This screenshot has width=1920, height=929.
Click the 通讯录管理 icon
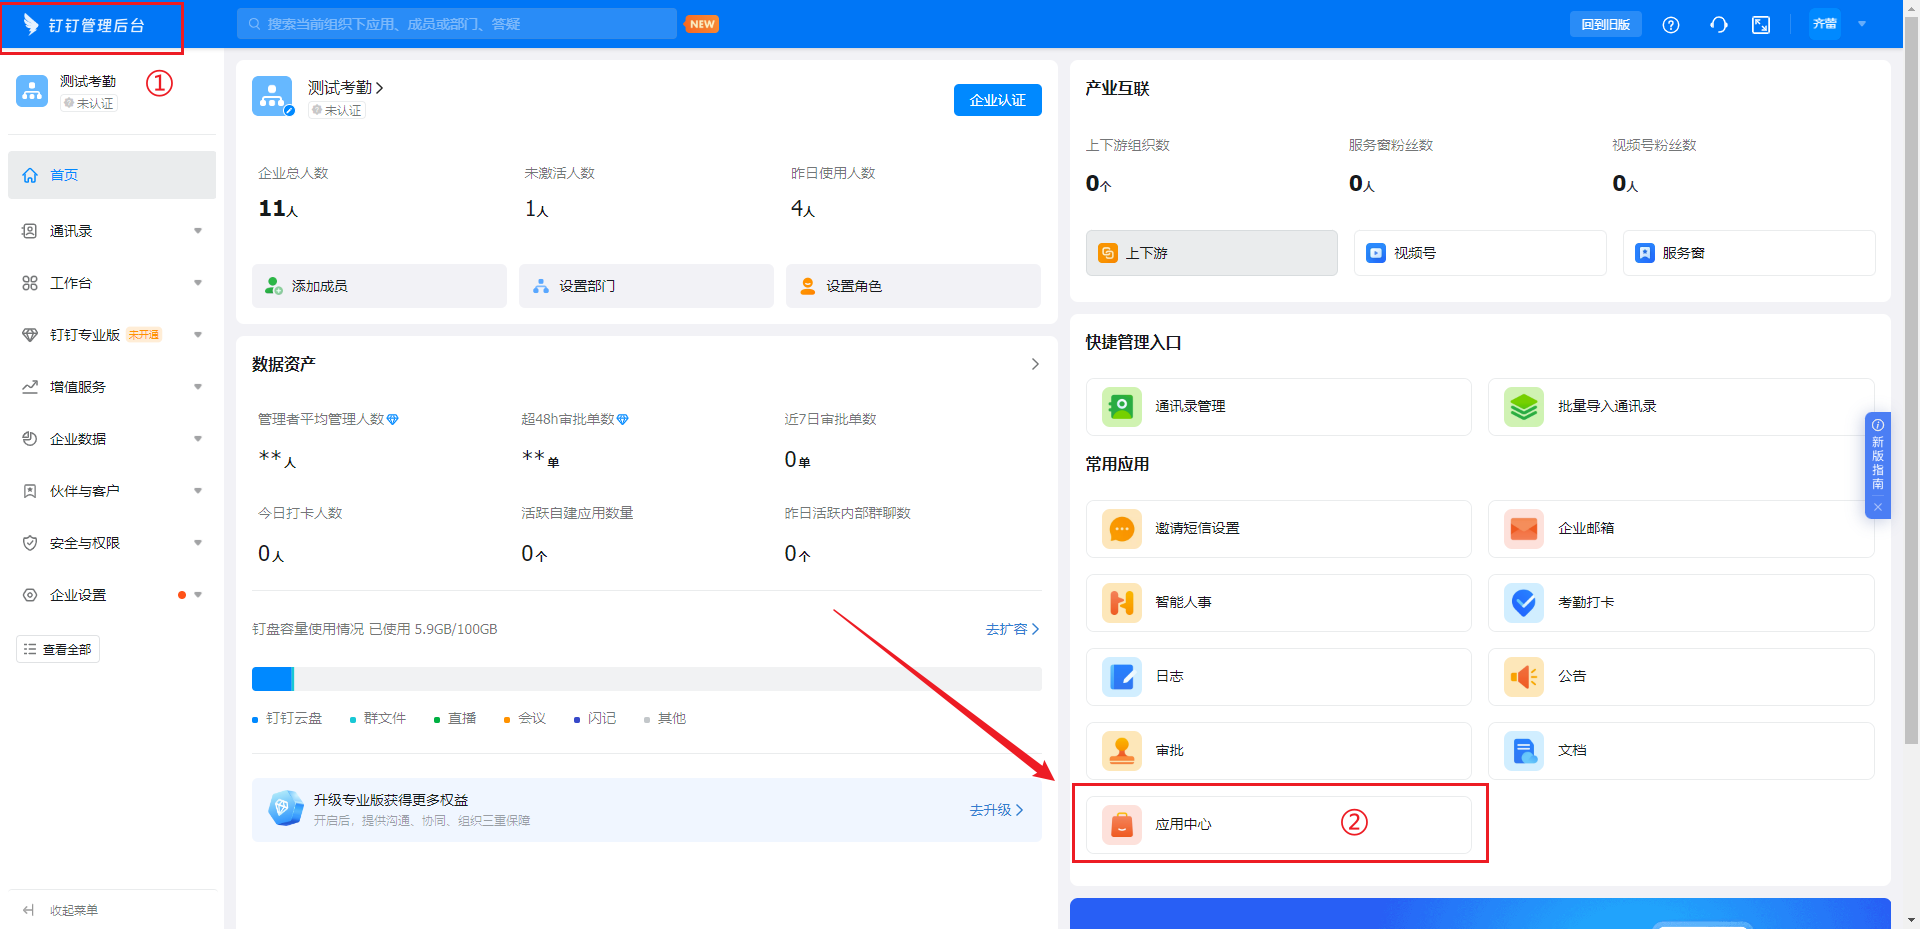click(x=1122, y=407)
